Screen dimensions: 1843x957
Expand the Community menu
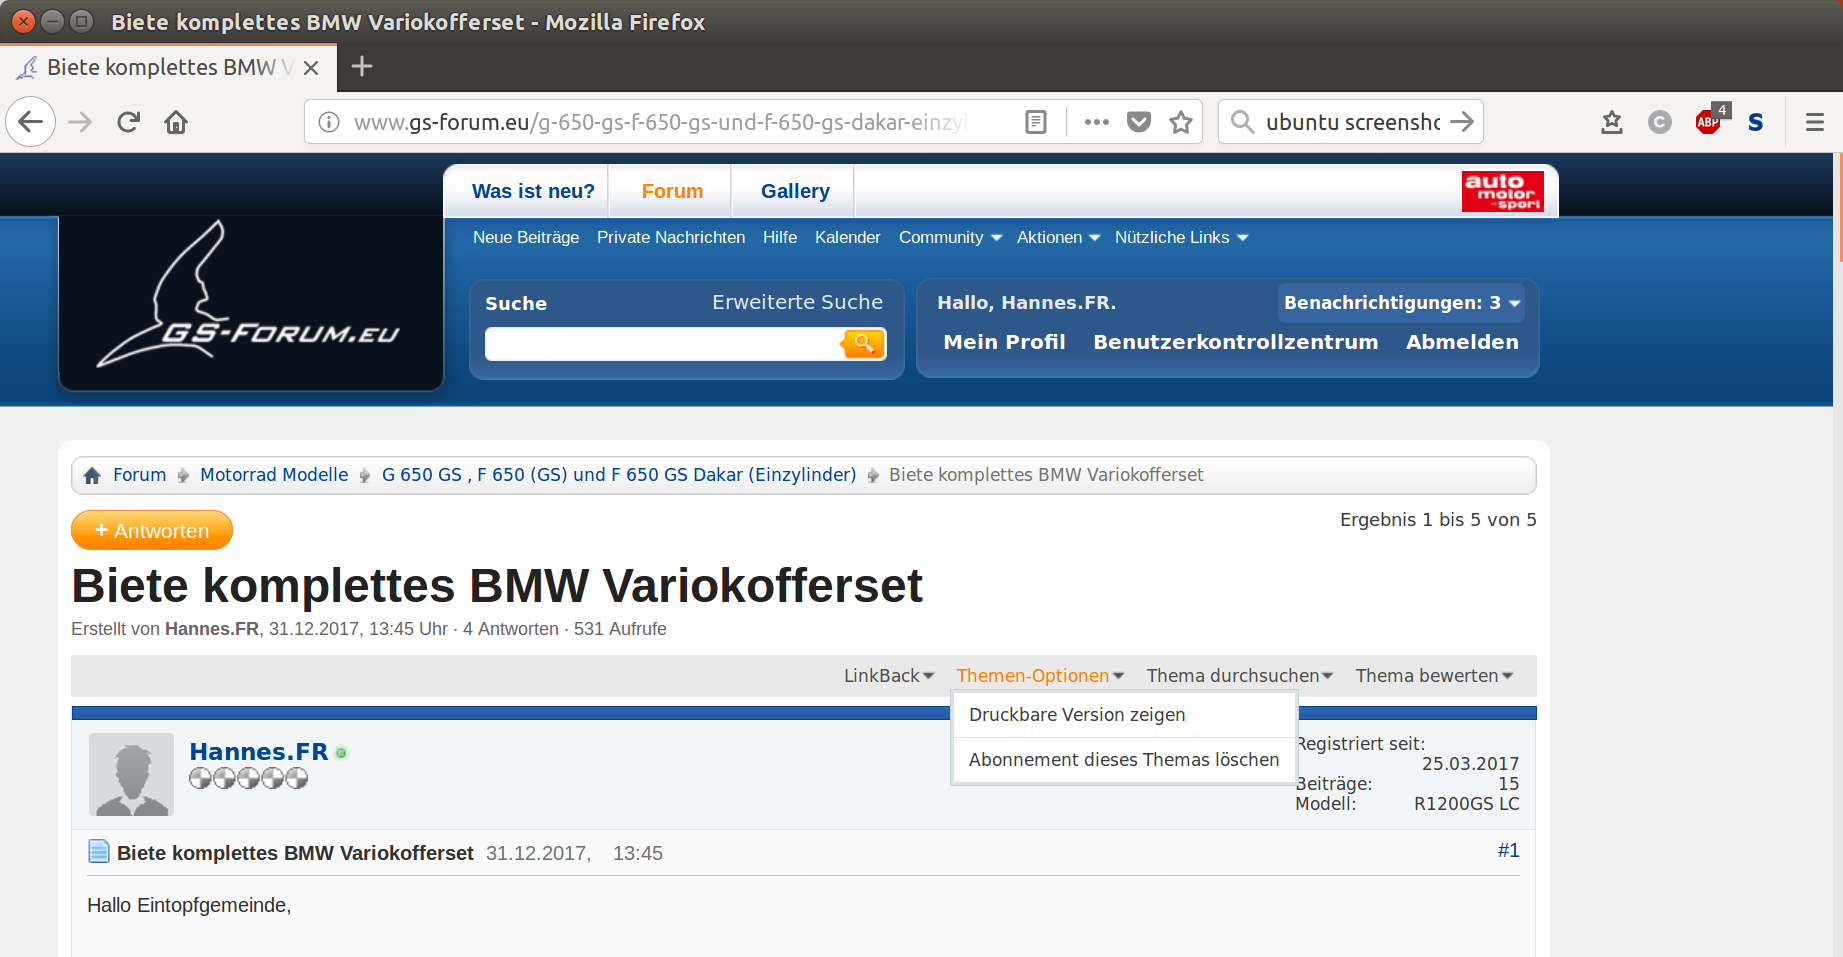pyautogui.click(x=949, y=238)
